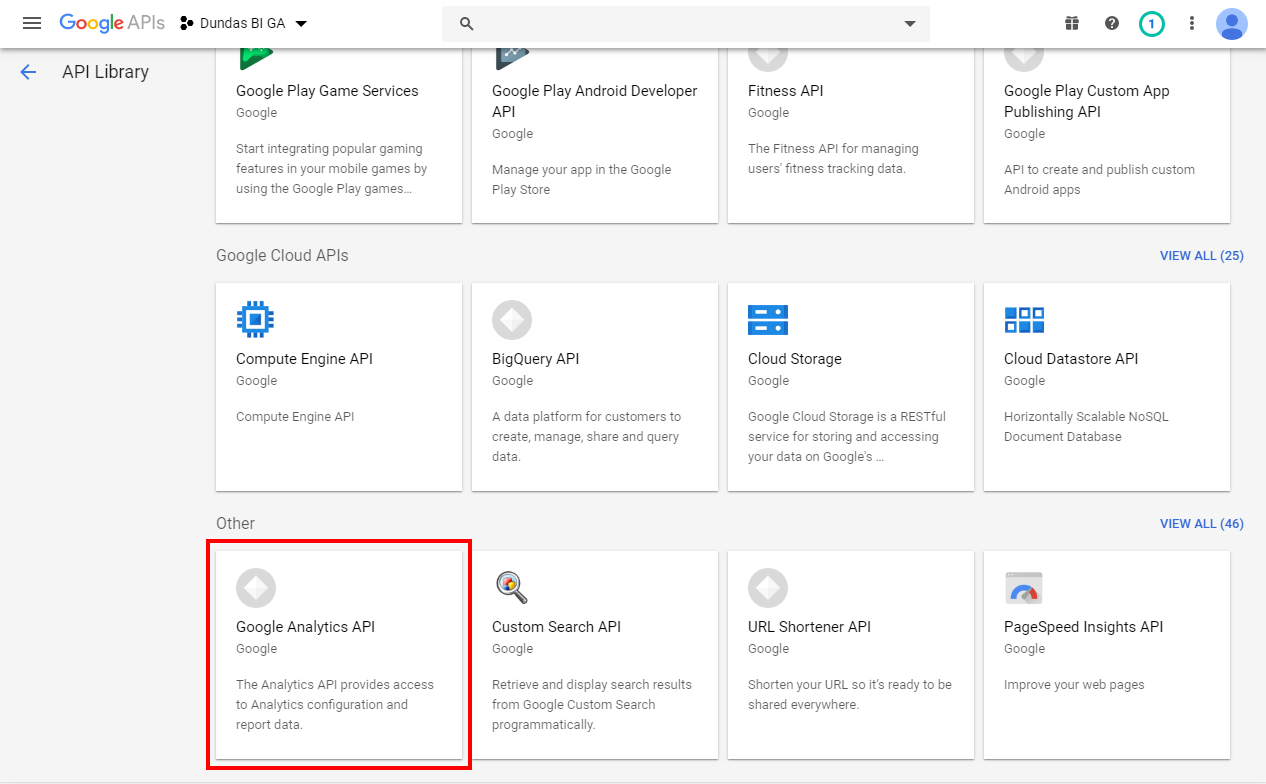The height and width of the screenshot is (784, 1266).
Task: Open the notifications badge showing 1
Action: point(1152,23)
